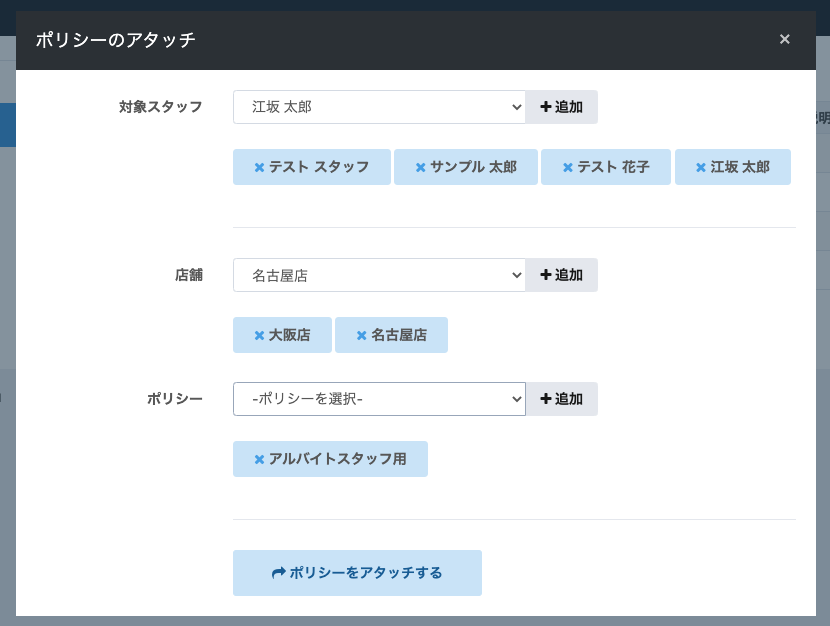Expand the -ポリシーを選択- dropdown

click(379, 399)
